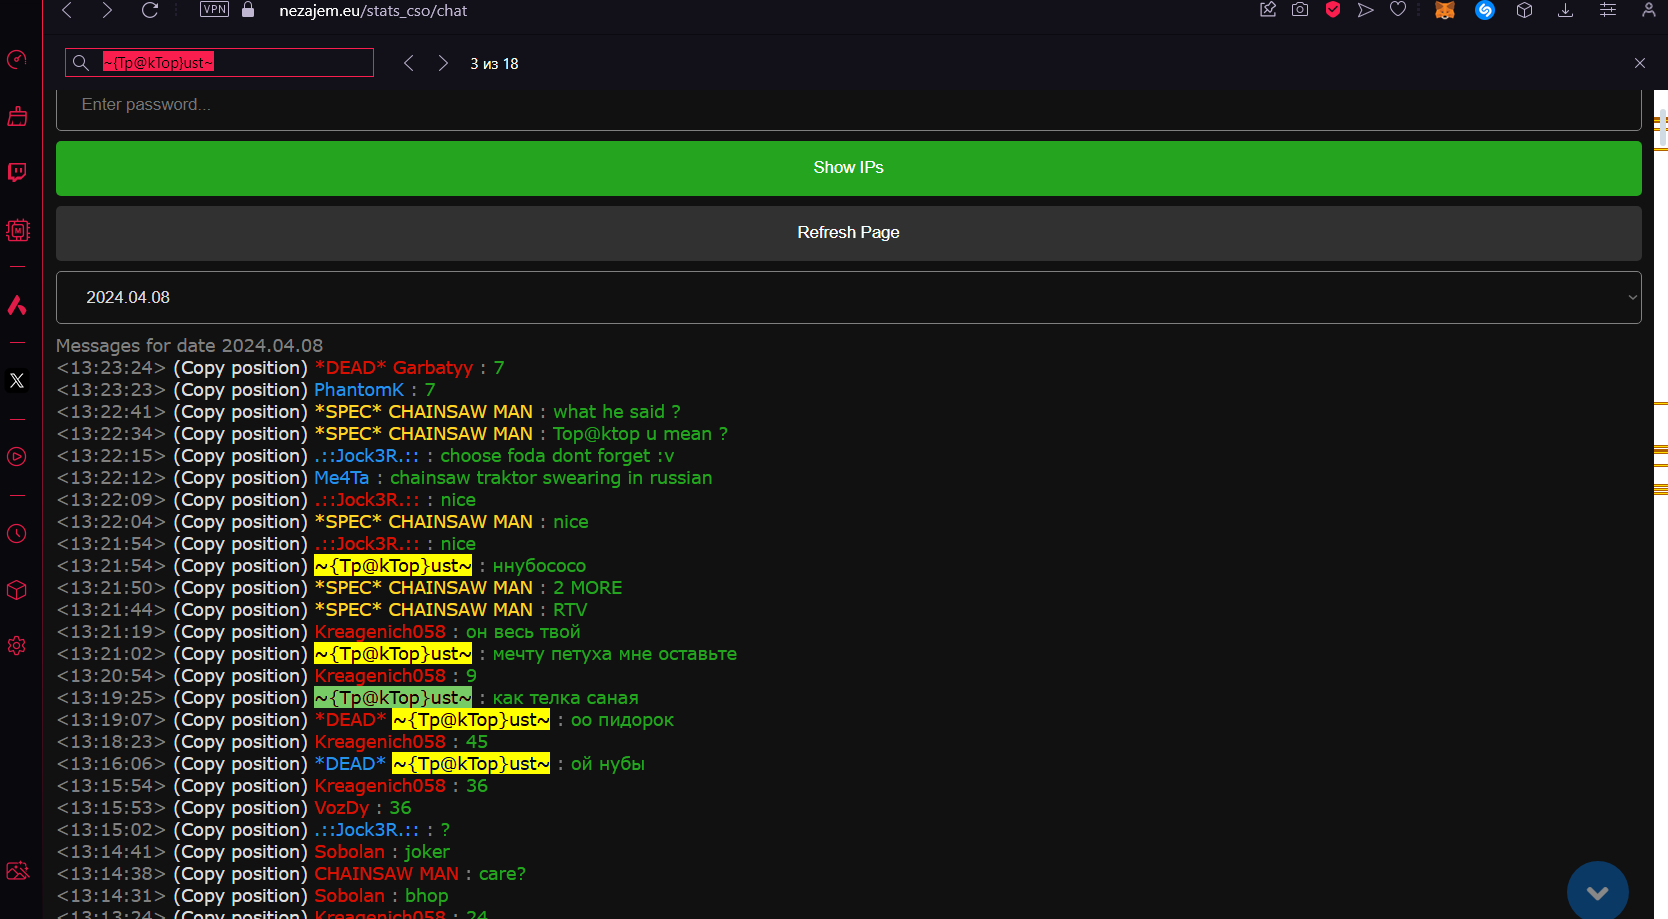
Task: Take a snapshot with the camera icon
Action: click(x=1300, y=10)
